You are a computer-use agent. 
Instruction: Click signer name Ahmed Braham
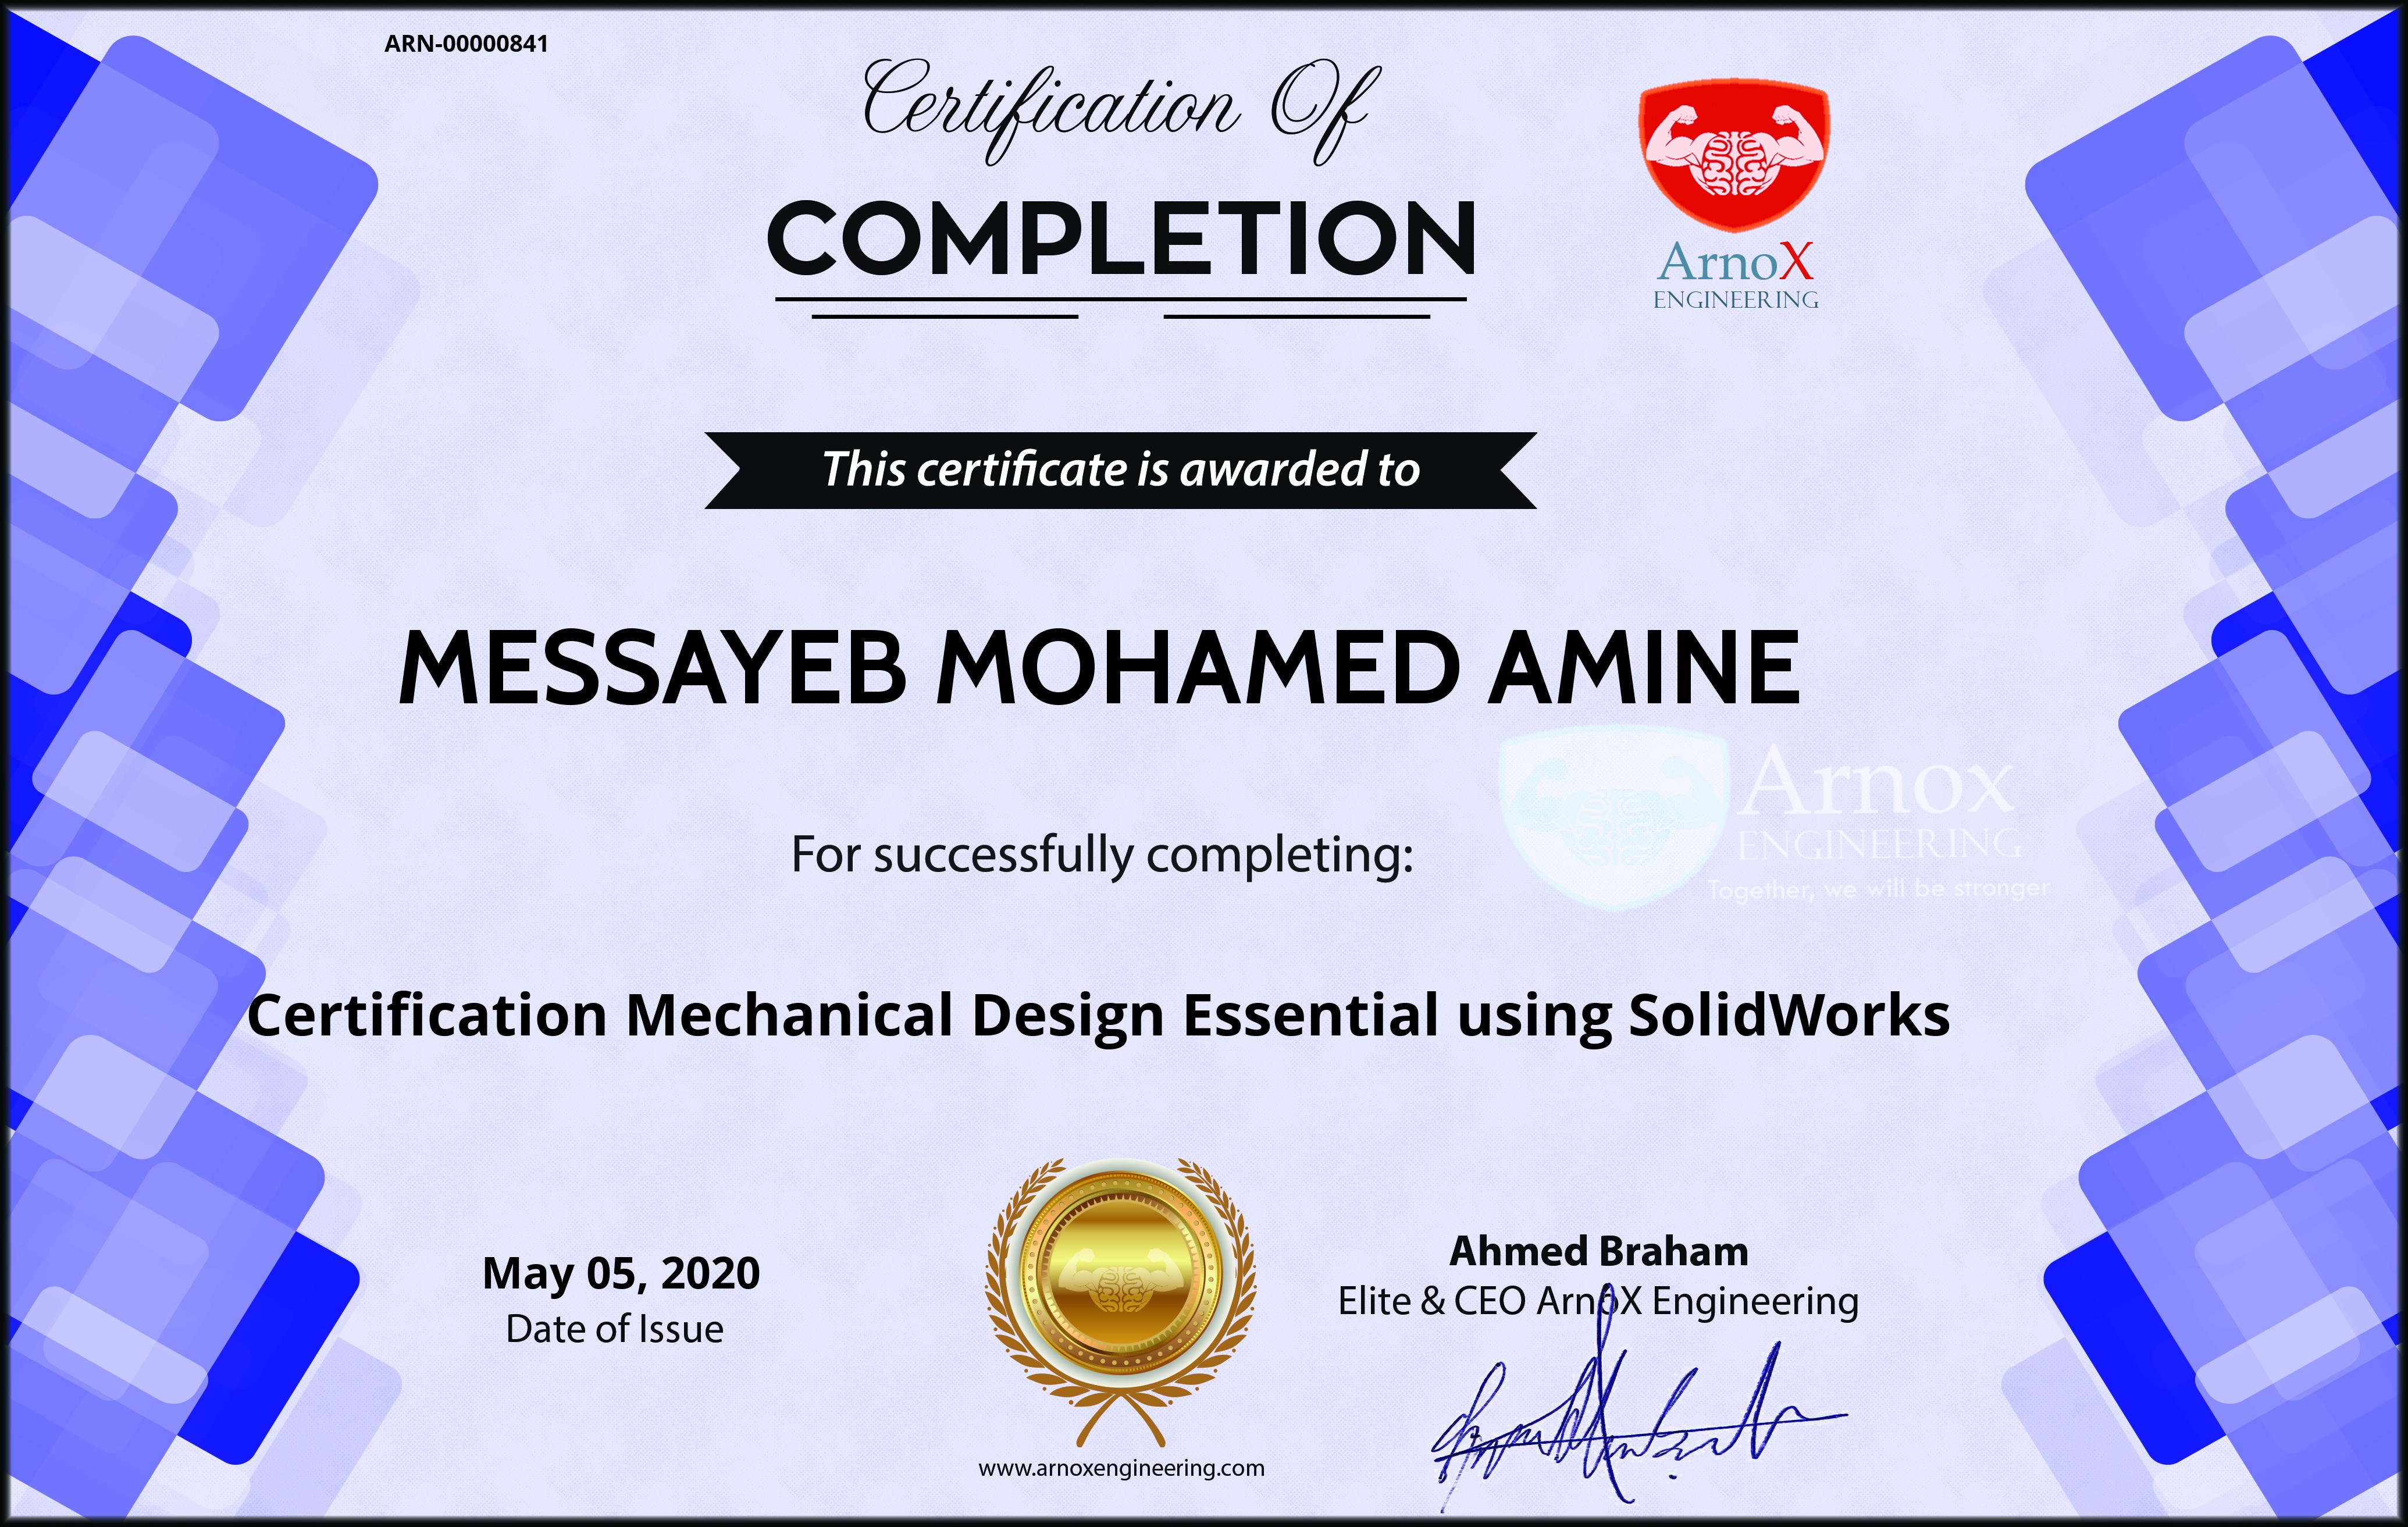pyautogui.click(x=1598, y=1252)
